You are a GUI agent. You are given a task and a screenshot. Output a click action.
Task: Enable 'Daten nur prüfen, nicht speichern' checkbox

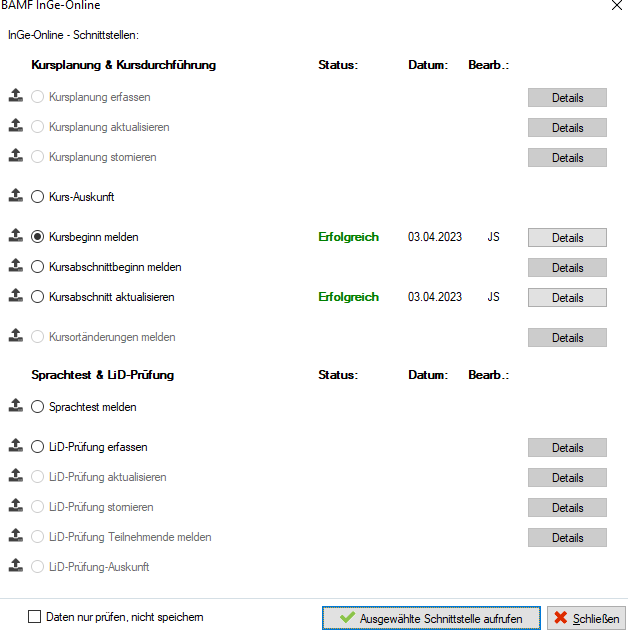(x=35, y=617)
